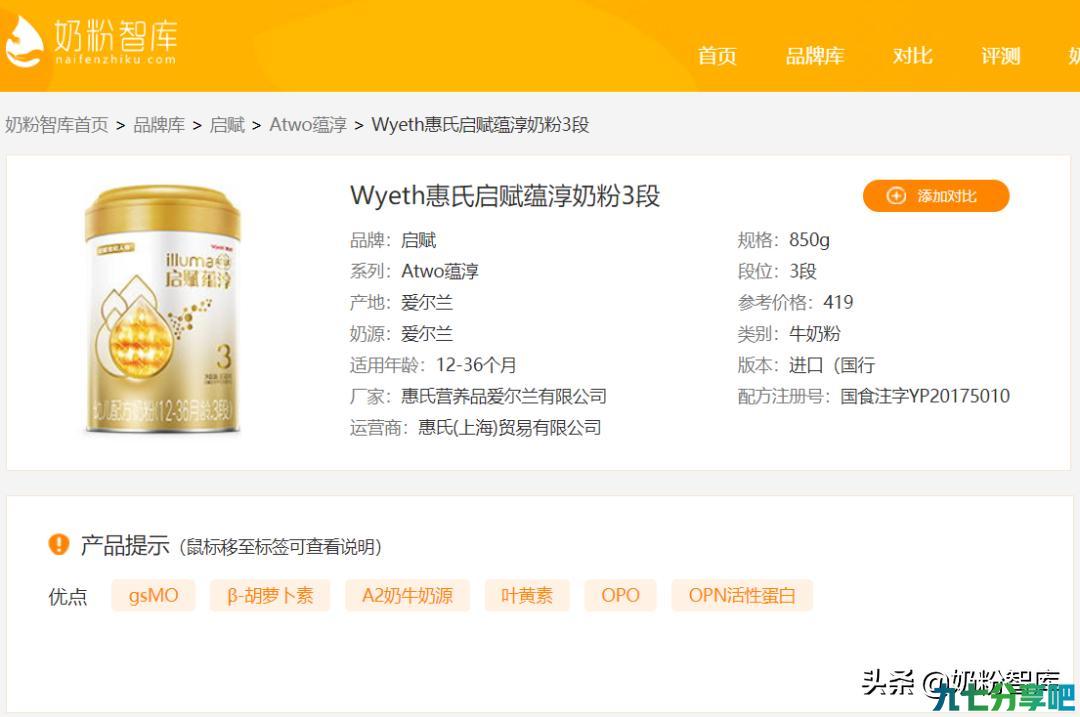The width and height of the screenshot is (1080, 717).
Task: Select the OPN活性蛋白 advantage tag
Action: click(742, 595)
